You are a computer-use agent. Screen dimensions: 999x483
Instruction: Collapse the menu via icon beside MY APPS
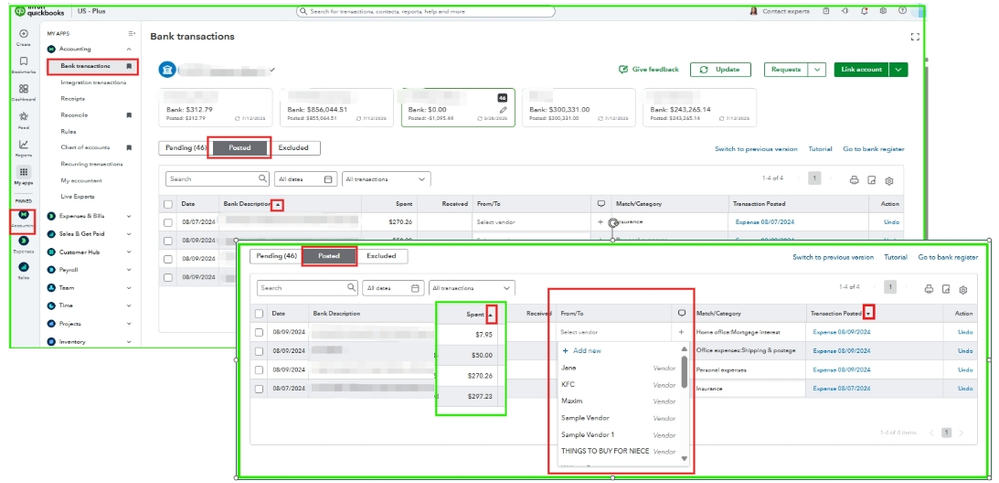pyautogui.click(x=132, y=33)
